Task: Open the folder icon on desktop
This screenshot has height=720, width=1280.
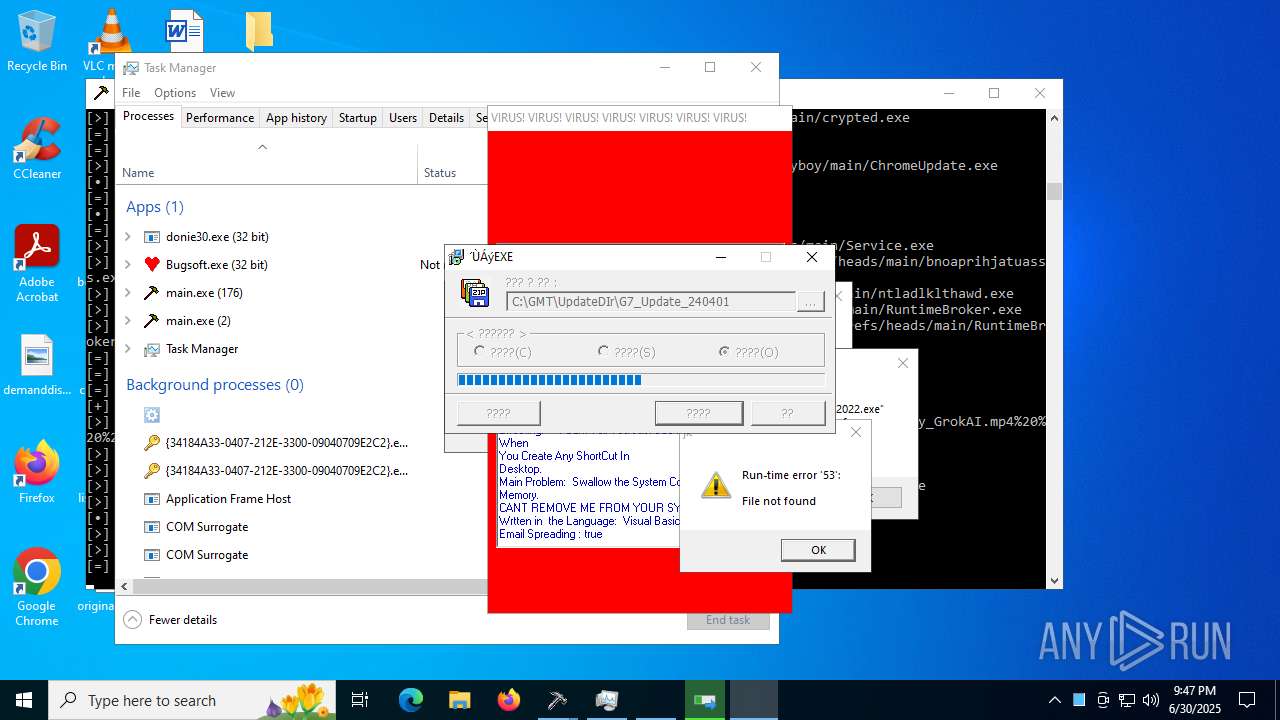Action: pos(259,31)
